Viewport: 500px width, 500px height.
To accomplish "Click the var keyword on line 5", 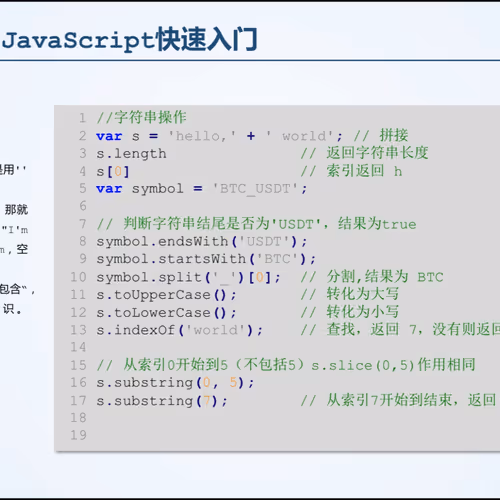I will tap(109, 189).
